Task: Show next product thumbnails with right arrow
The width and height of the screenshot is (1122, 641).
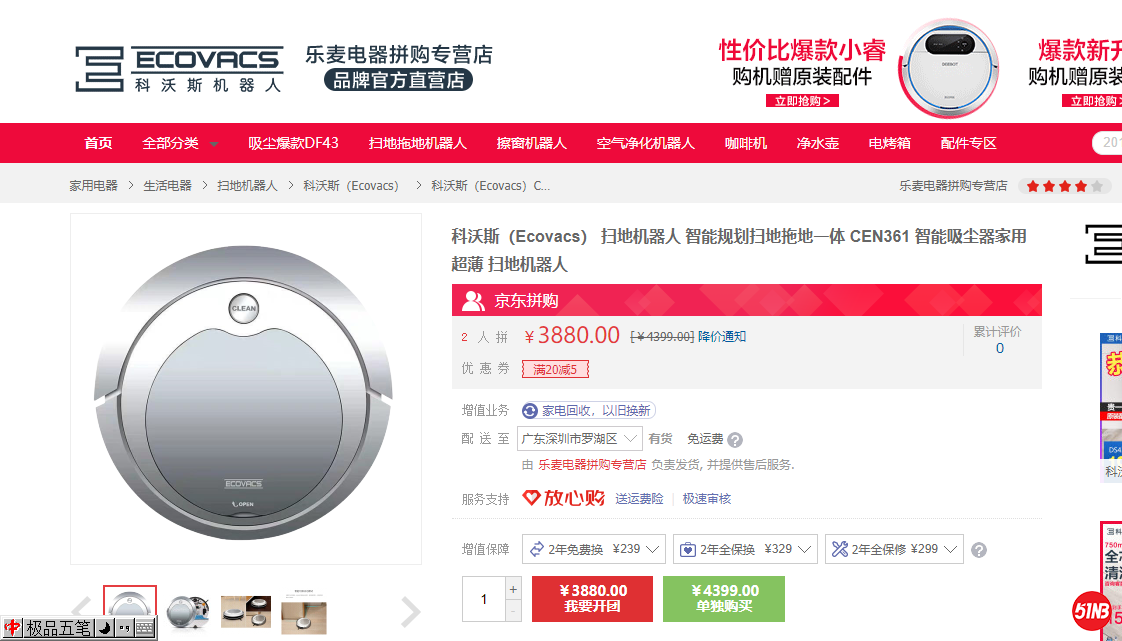Action: point(410,611)
